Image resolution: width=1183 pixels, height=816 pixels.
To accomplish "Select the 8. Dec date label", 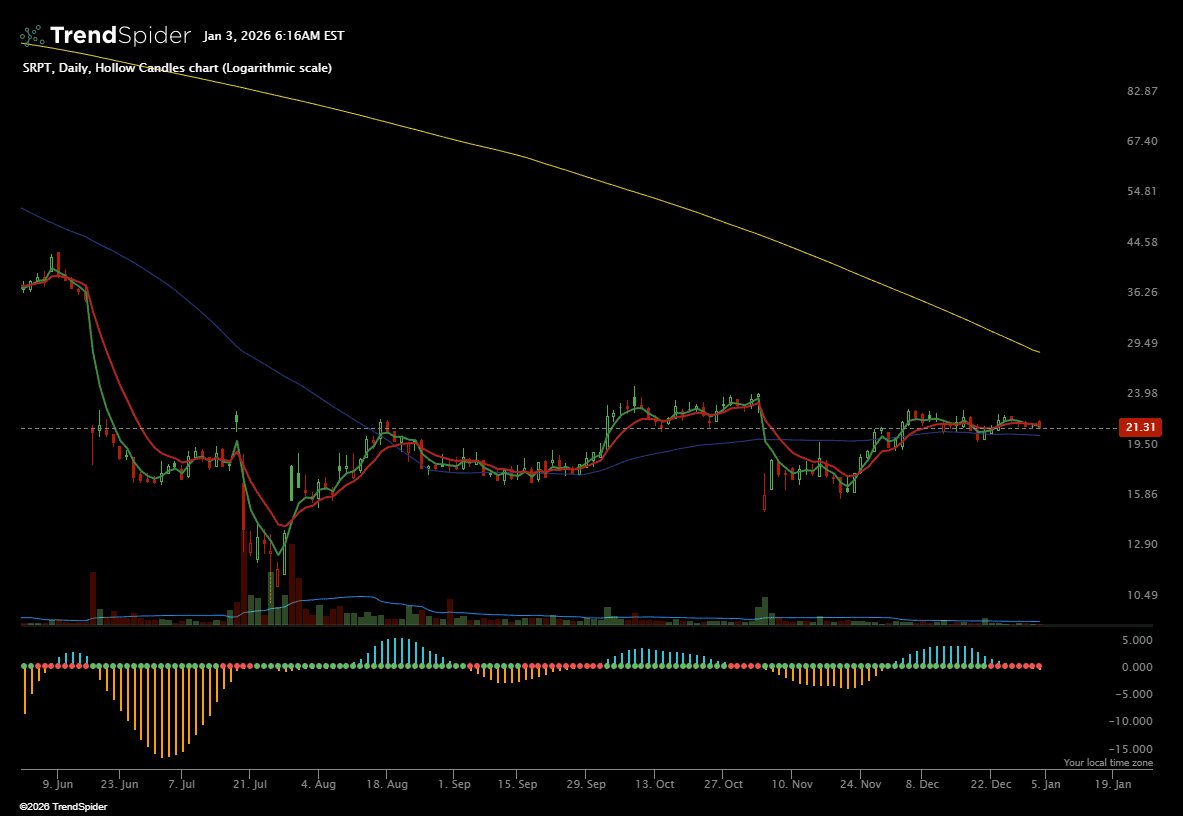I will [x=922, y=785].
